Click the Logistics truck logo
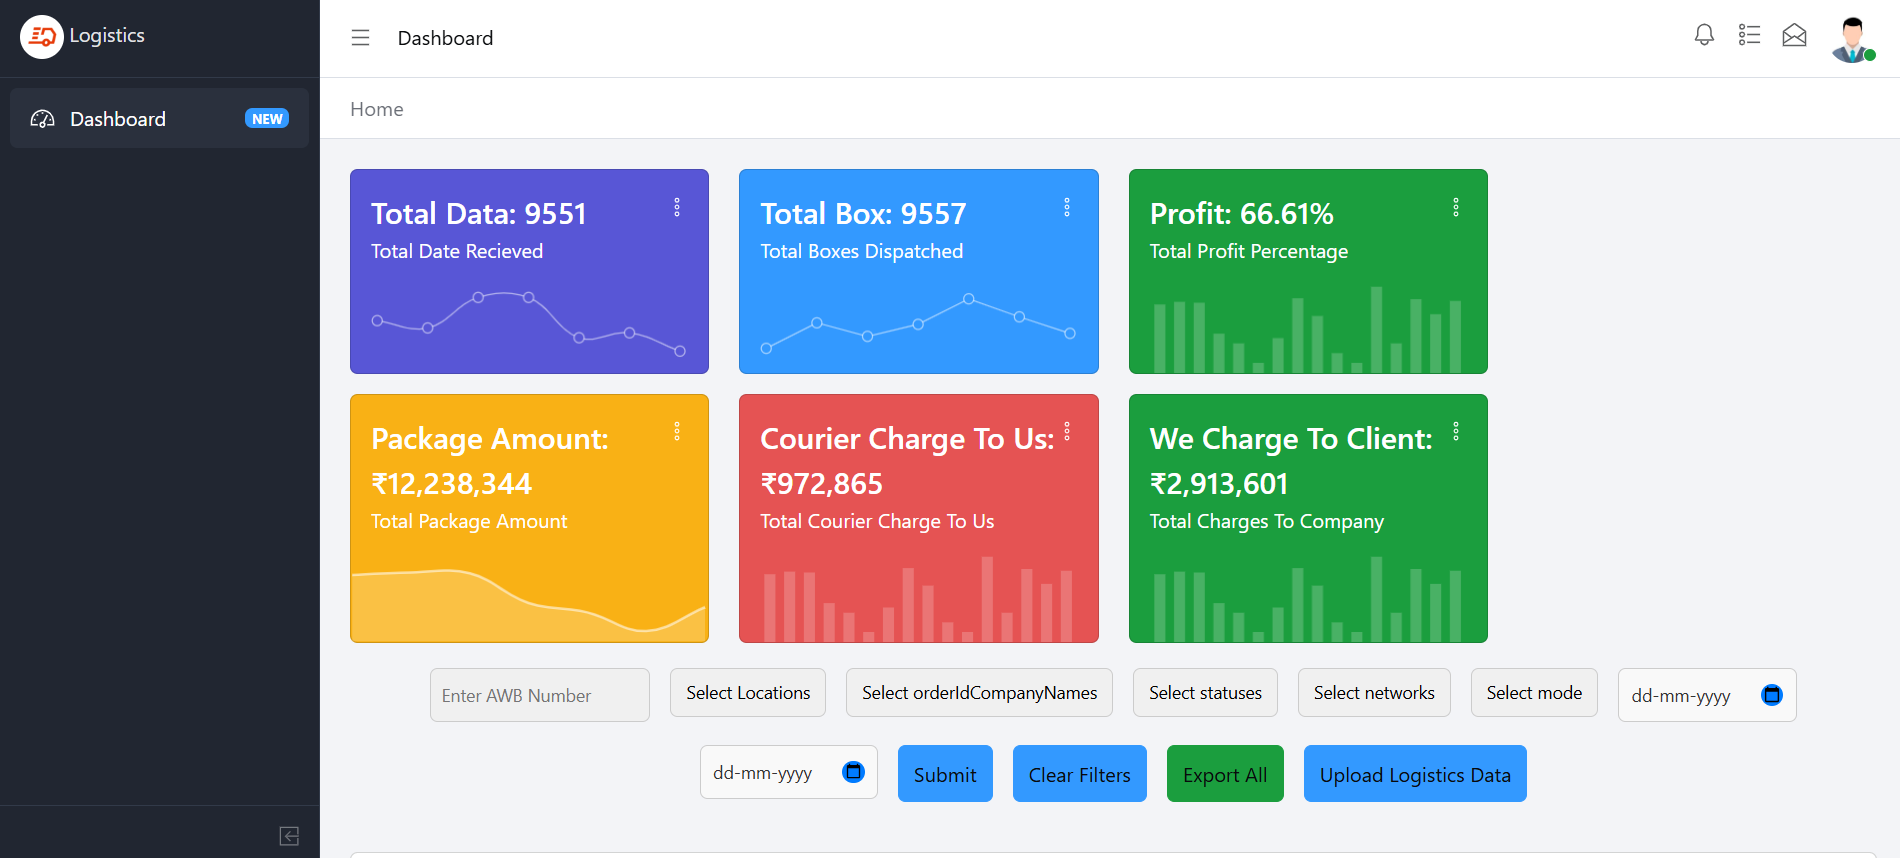 (42, 37)
